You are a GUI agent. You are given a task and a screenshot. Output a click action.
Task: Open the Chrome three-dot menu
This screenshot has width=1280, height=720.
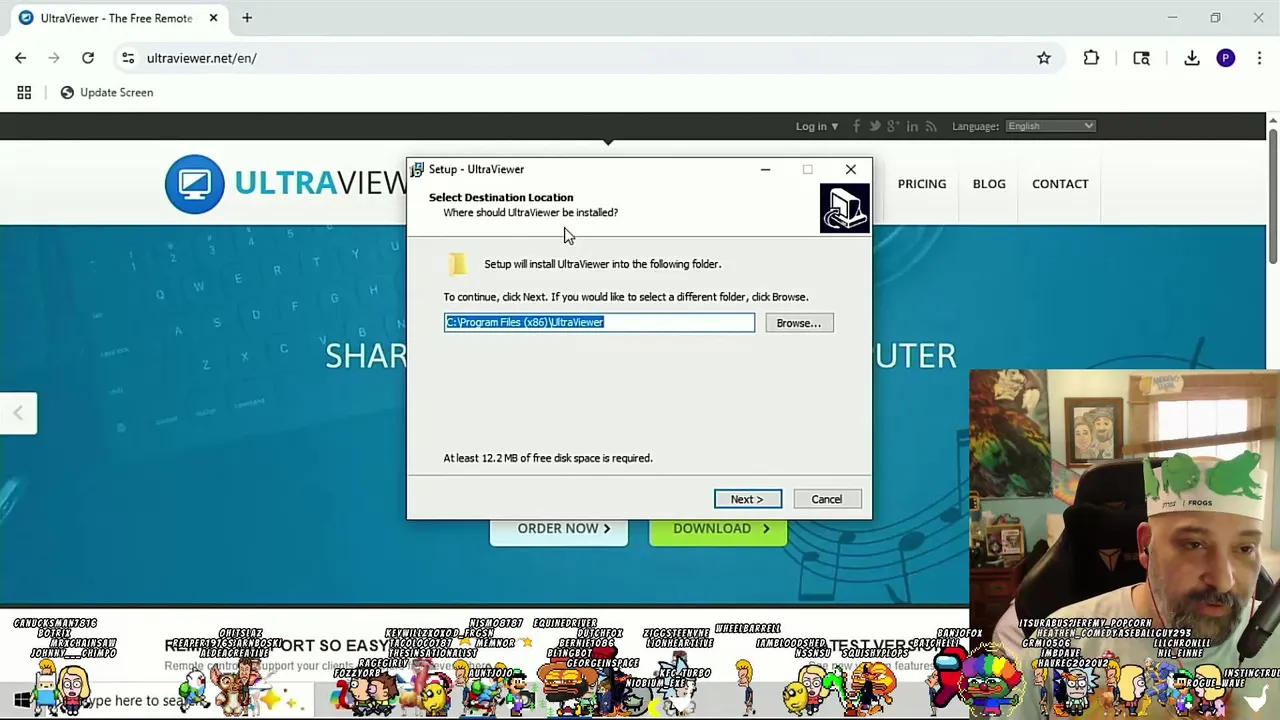pyautogui.click(x=1259, y=58)
